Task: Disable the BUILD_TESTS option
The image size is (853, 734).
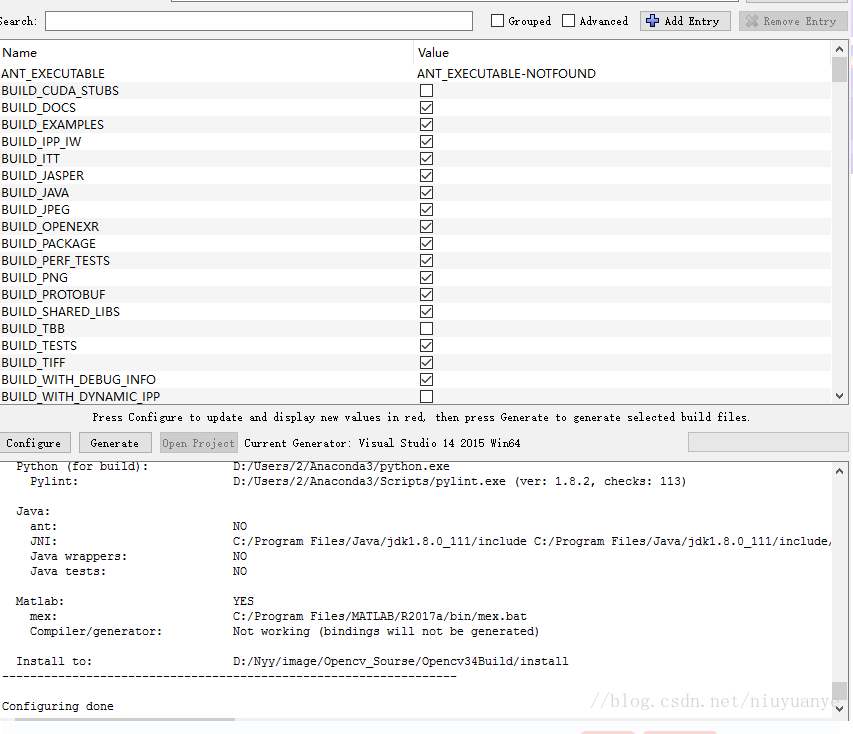Action: click(426, 345)
